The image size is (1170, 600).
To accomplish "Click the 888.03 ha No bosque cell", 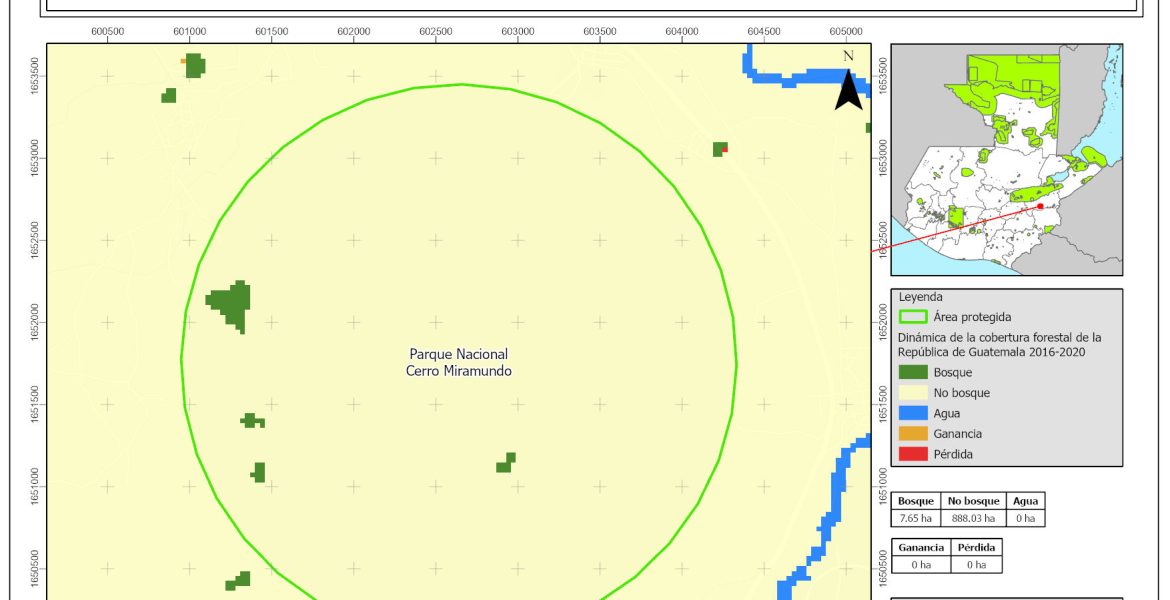I will 972,518.
